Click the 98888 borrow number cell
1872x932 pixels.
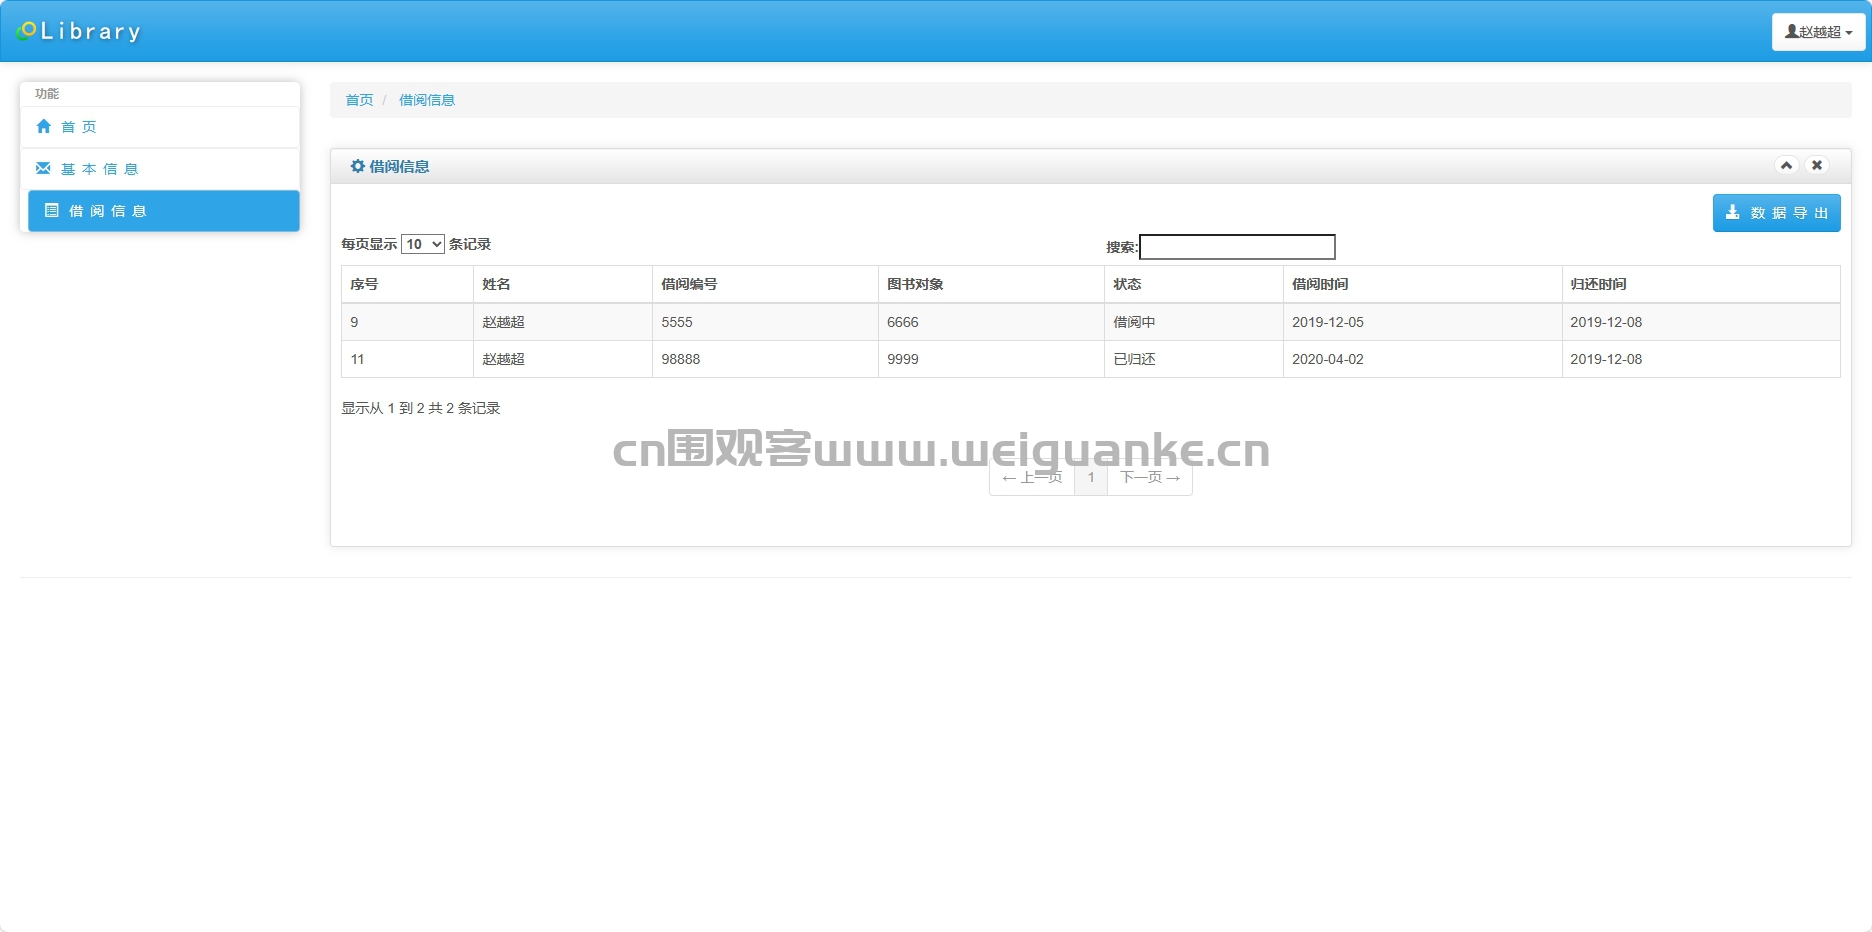click(x=765, y=359)
